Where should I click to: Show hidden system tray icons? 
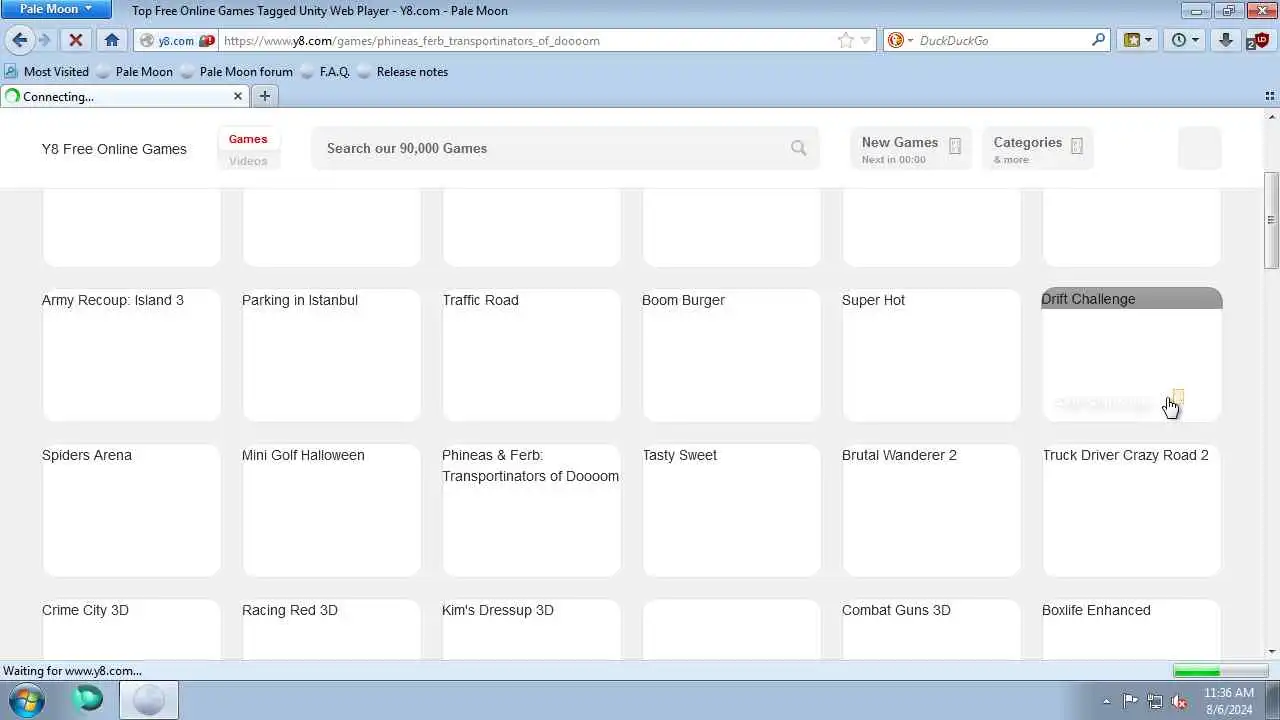coord(1106,701)
